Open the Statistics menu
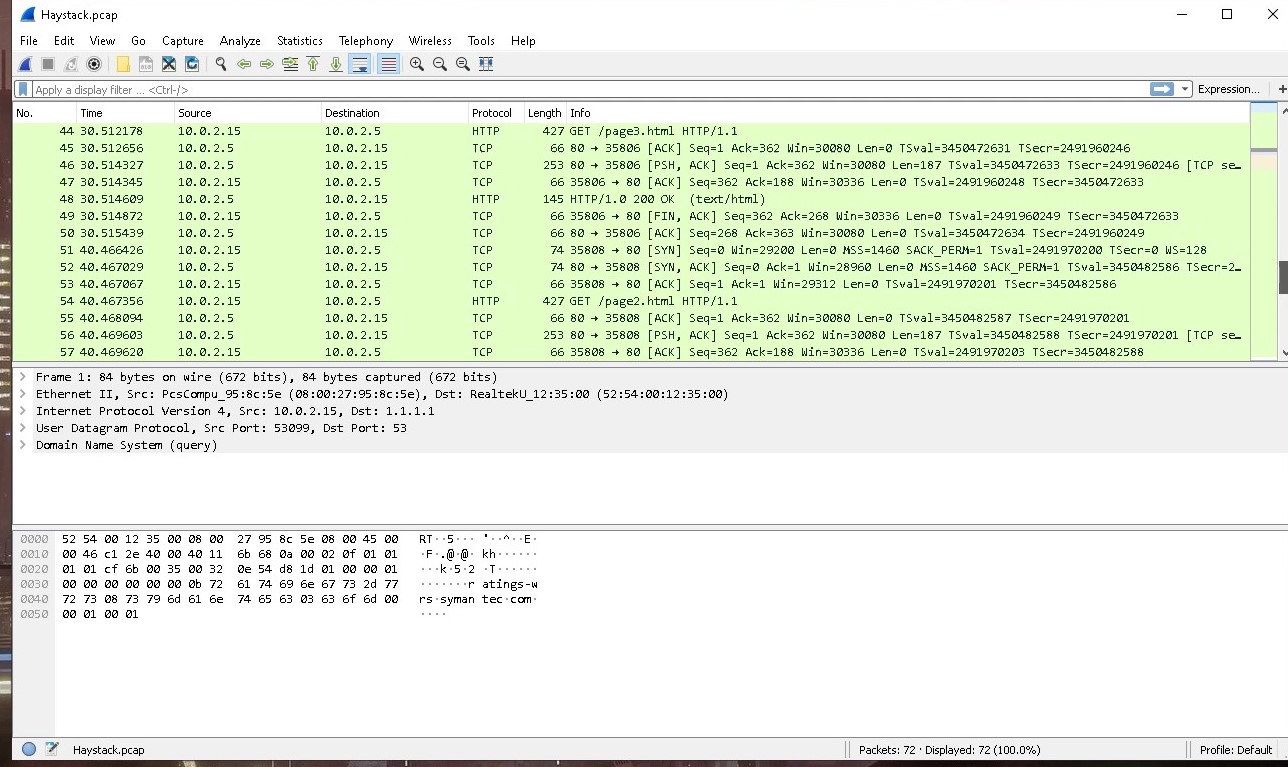The width and height of the screenshot is (1288, 767). coord(300,41)
